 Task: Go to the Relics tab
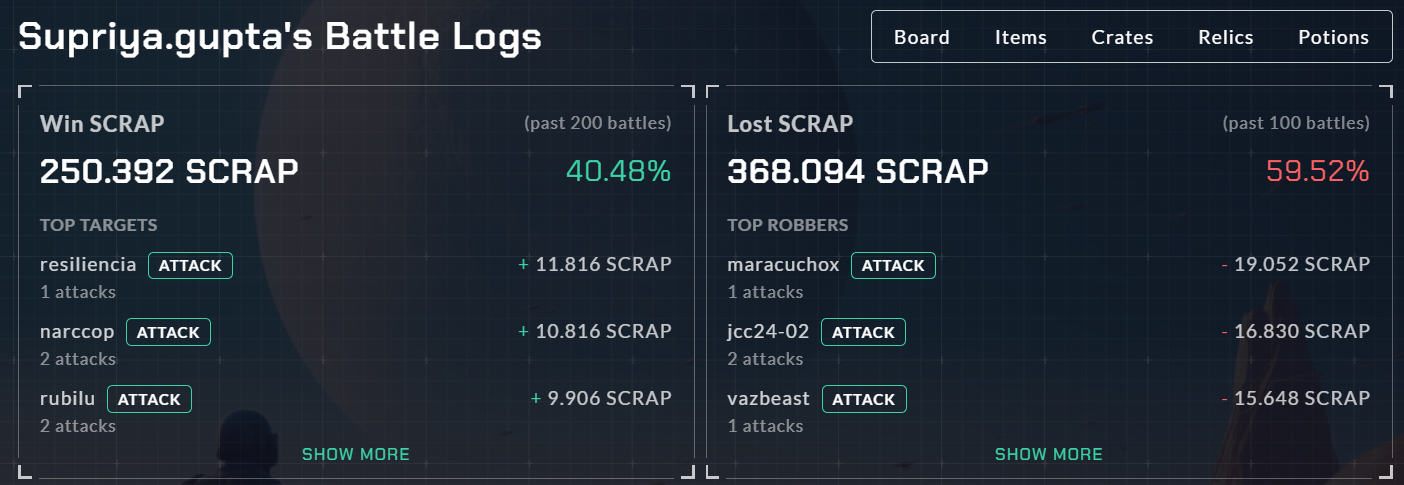[1225, 37]
